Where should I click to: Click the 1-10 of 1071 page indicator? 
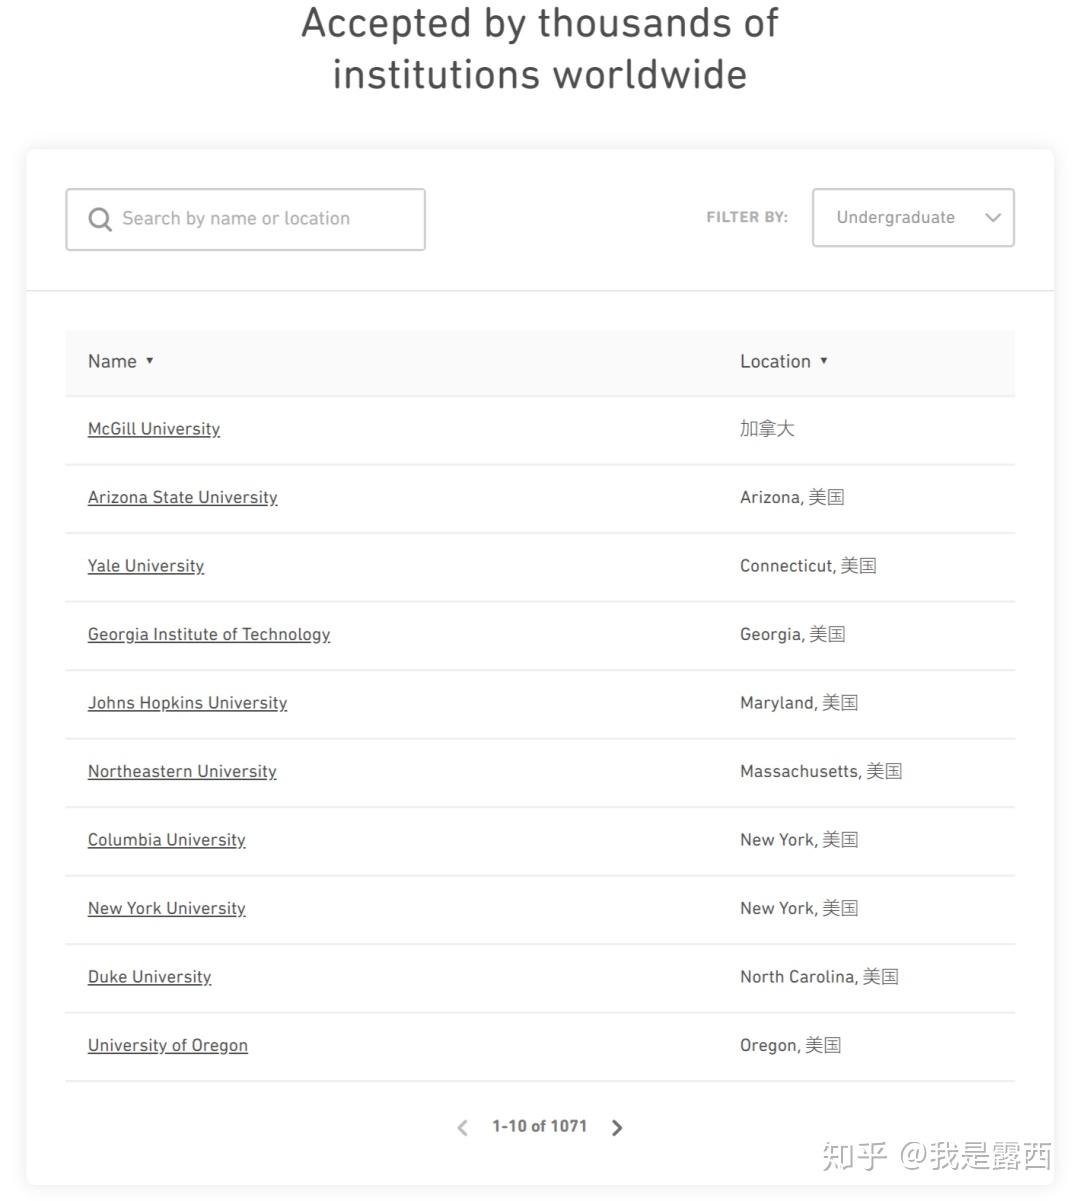(540, 1126)
